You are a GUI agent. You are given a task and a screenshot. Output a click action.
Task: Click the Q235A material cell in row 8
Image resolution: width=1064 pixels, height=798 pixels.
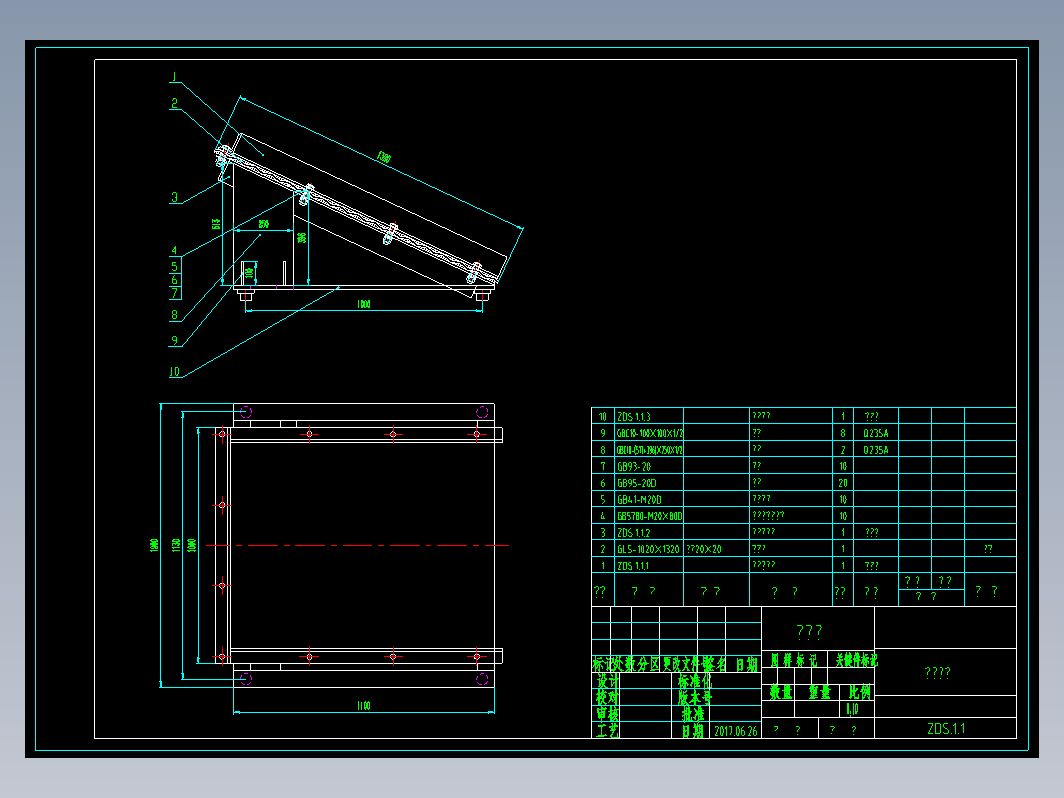(876, 450)
